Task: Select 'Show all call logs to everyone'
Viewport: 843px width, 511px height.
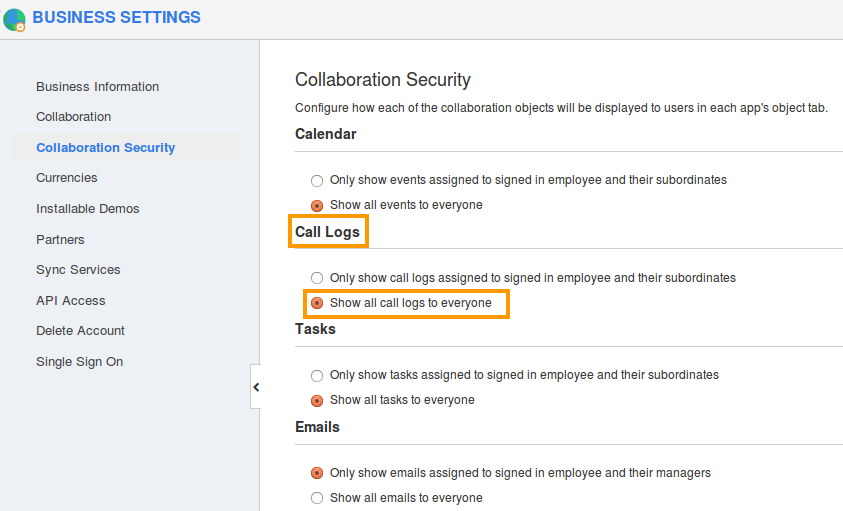Action: (x=317, y=303)
